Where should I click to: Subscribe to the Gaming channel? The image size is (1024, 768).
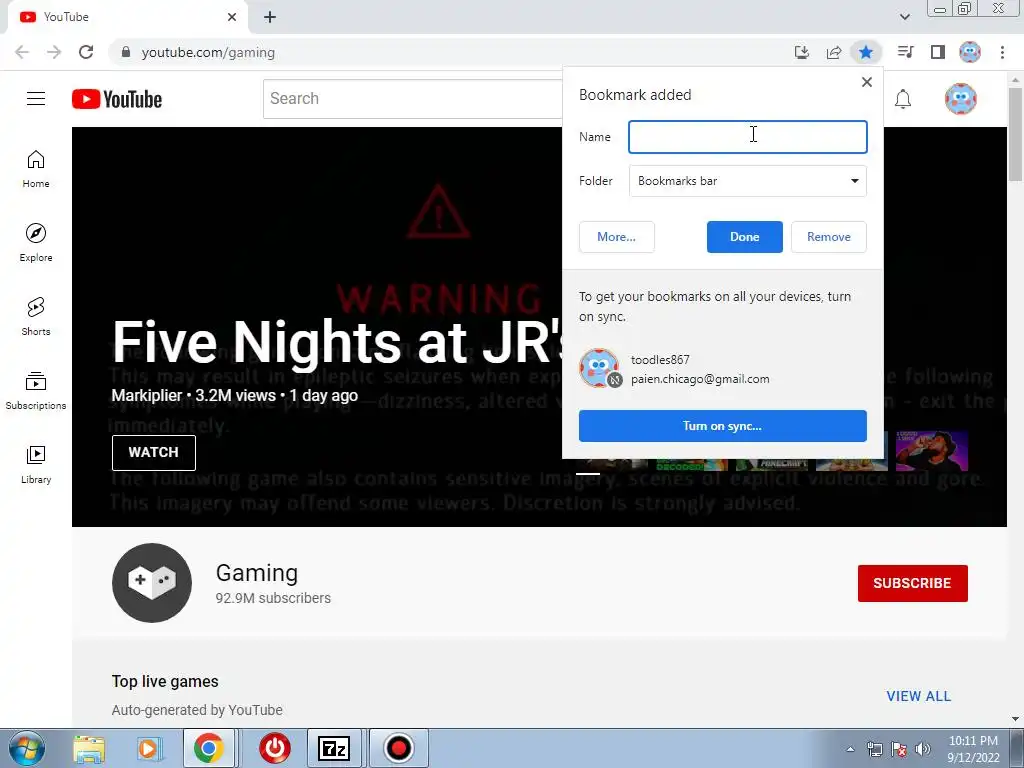(x=912, y=583)
